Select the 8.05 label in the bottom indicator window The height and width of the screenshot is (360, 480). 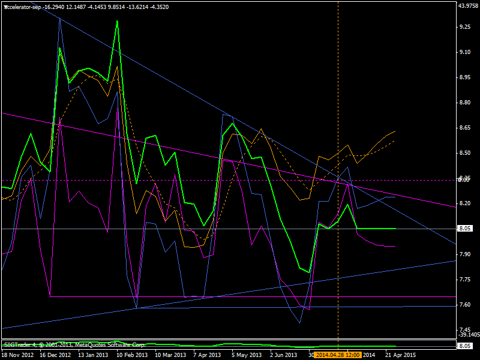pyautogui.click(x=465, y=346)
